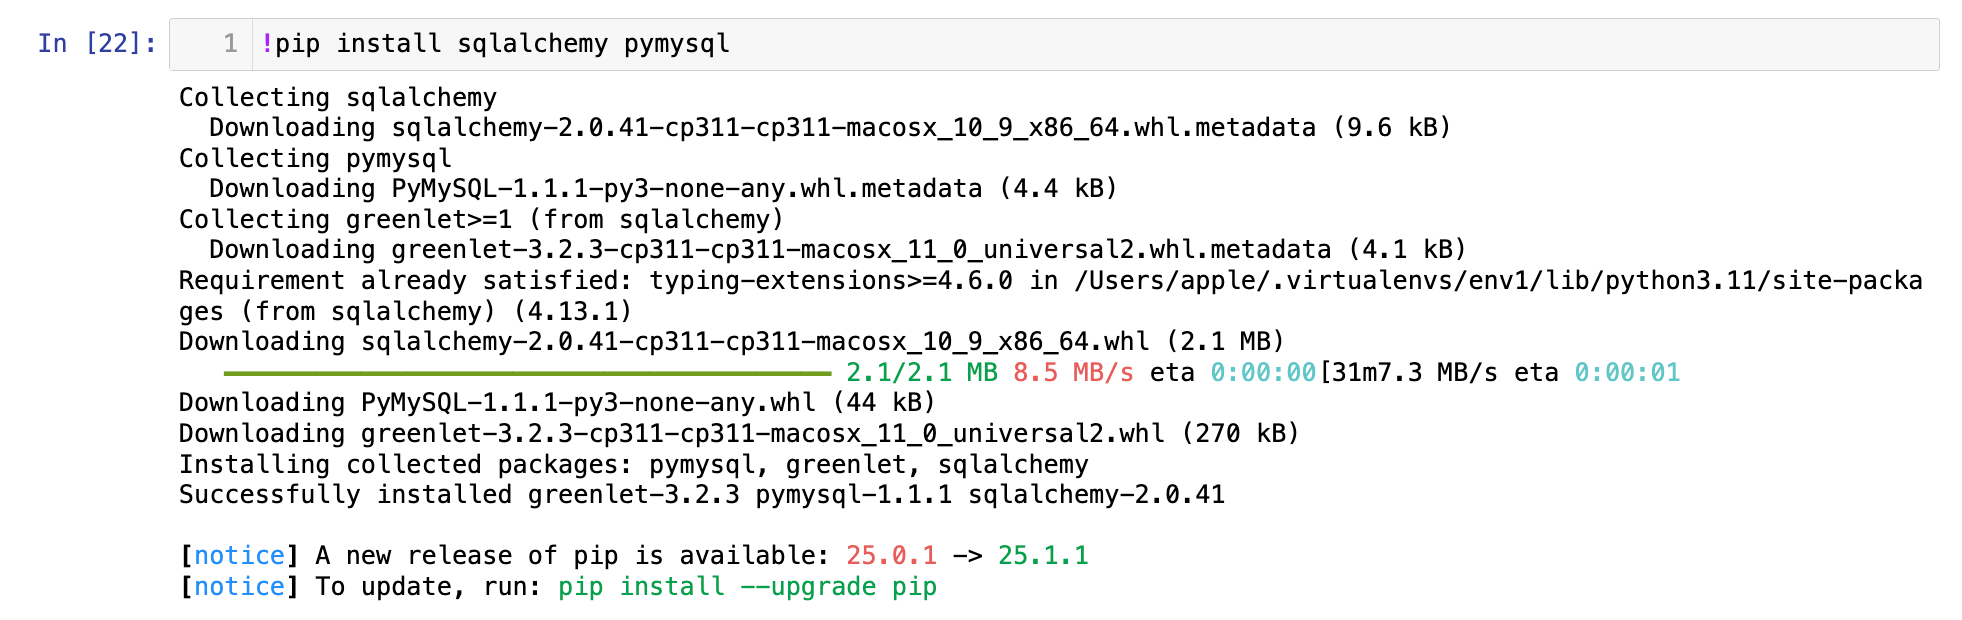
Task: Click the 'Collecting greenlet>=1' output line
Action: point(481,220)
